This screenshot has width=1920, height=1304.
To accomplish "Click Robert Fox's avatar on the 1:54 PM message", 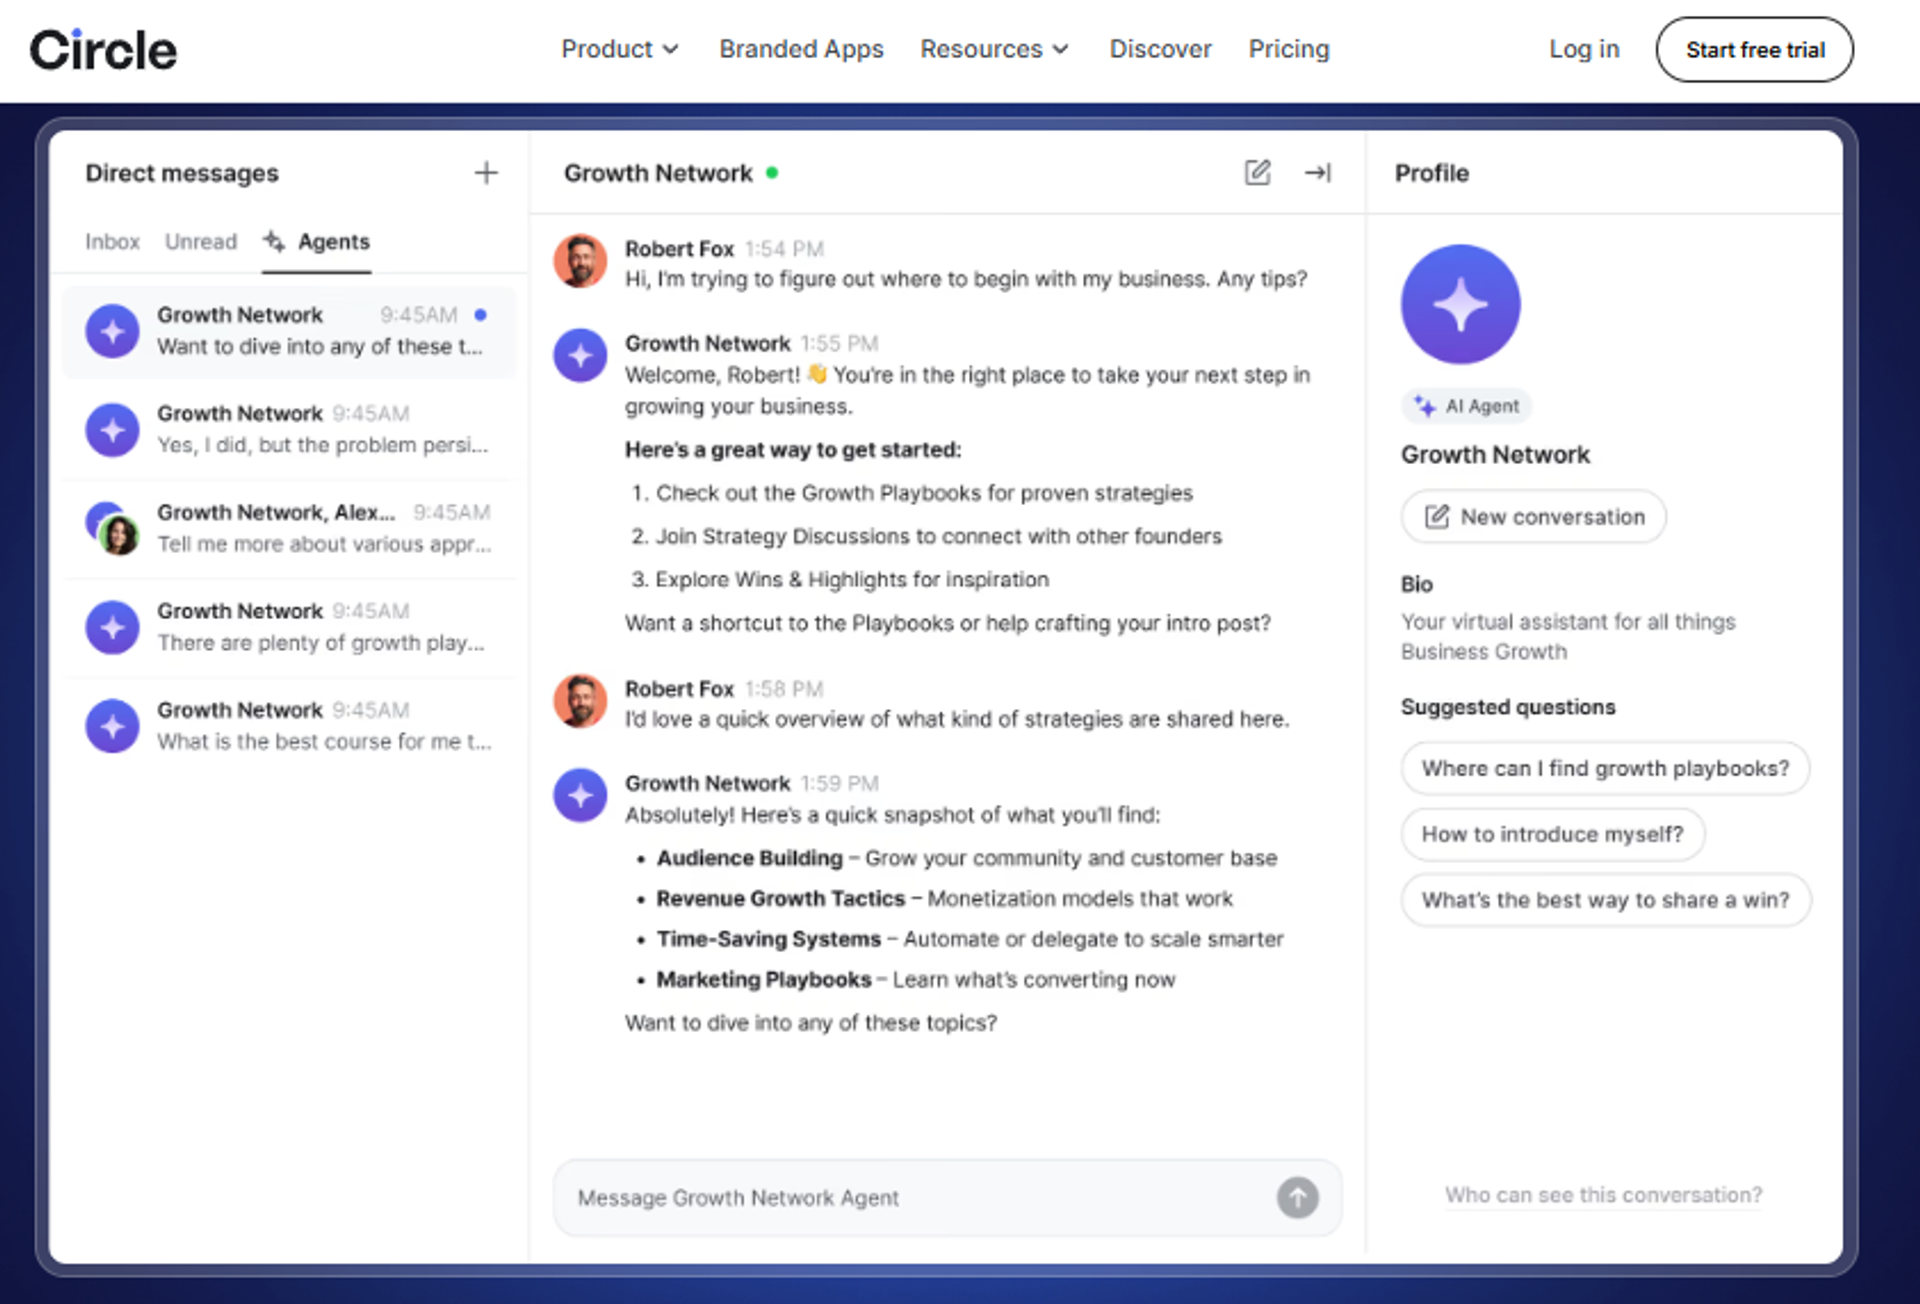I will 580,261.
